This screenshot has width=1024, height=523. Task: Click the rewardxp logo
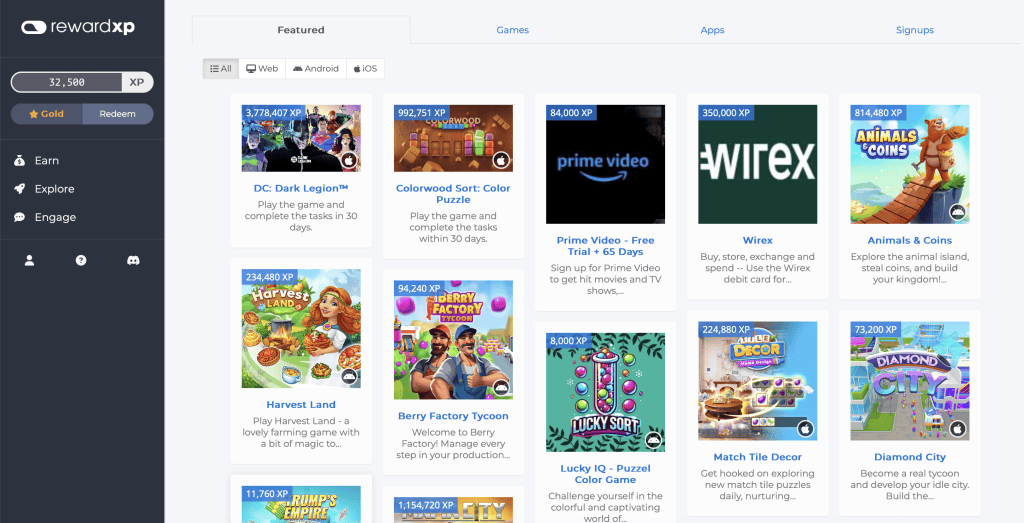tap(78, 27)
